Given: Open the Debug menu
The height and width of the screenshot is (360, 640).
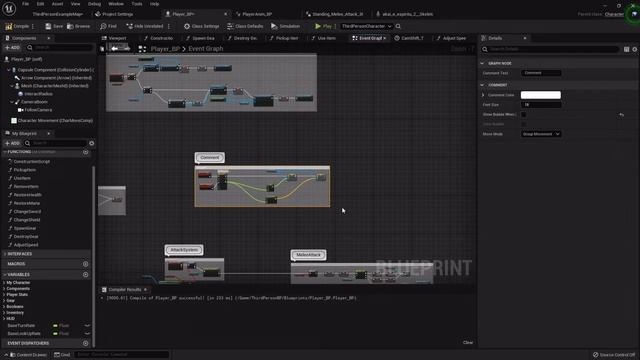Looking at the screenshot, I should tap(94, 4).
